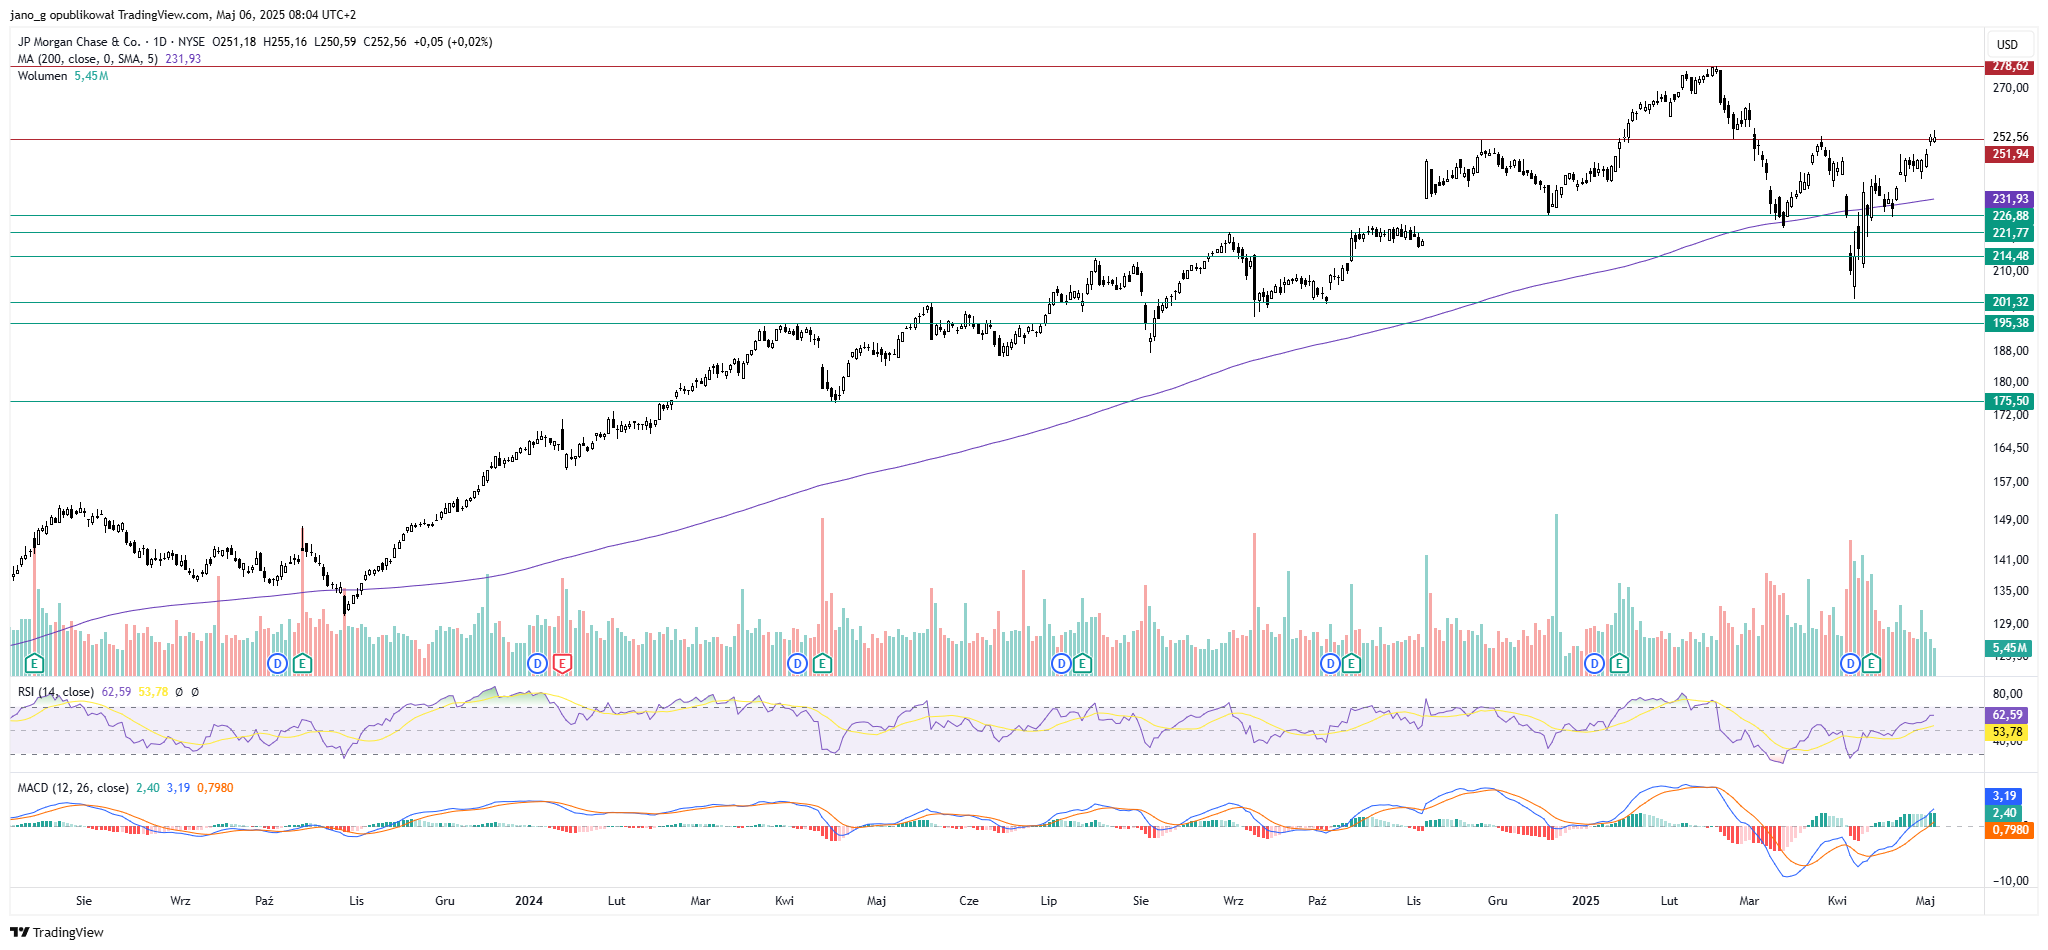The width and height of the screenshot is (2048, 950).
Task: Click the dividend D marker in January 2024
Action: pos(538,663)
